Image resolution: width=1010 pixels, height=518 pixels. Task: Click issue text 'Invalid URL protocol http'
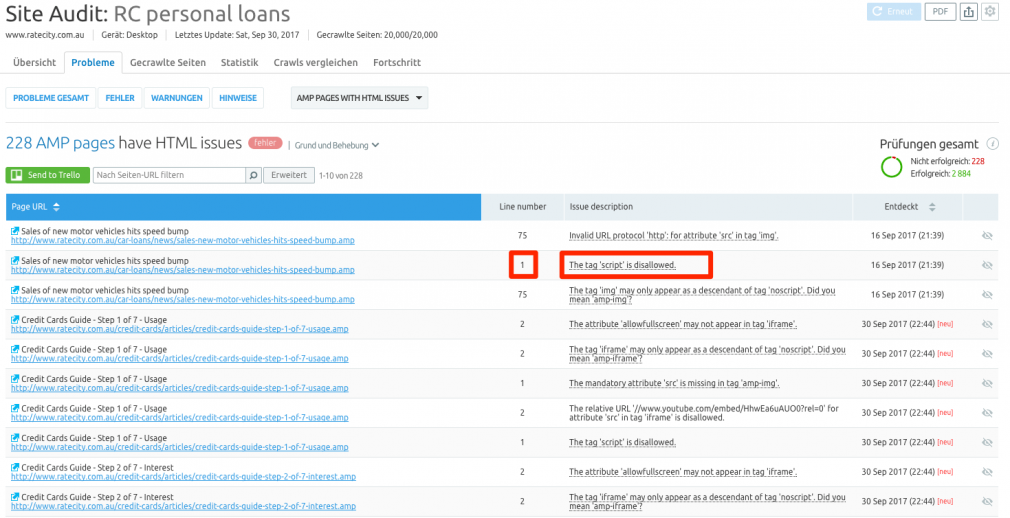[x=674, y=236]
